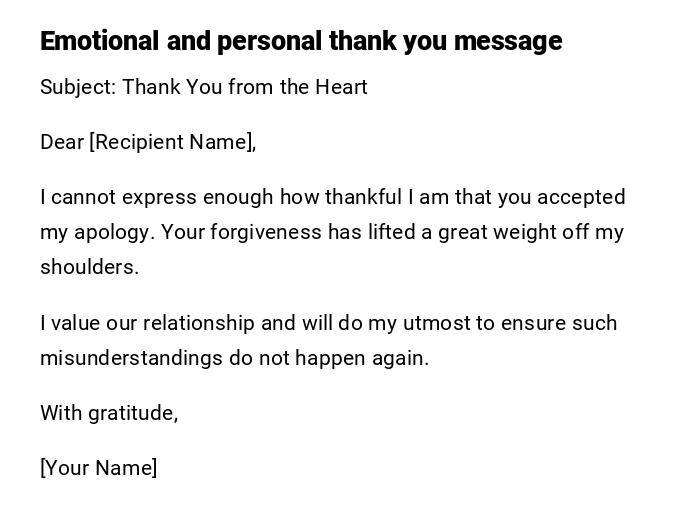This screenshot has width=700, height=530.
Task: Click the word "Dear" in the greeting
Action: (x=62, y=143)
